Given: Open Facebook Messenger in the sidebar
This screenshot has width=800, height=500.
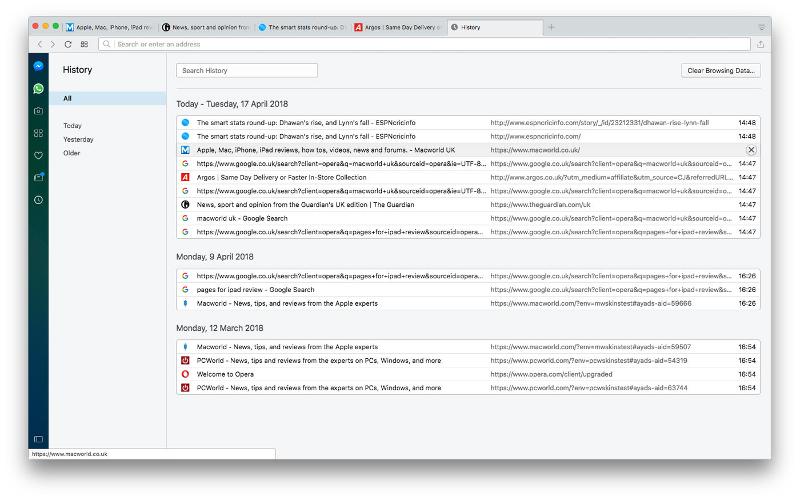Looking at the screenshot, I should pyautogui.click(x=38, y=66).
